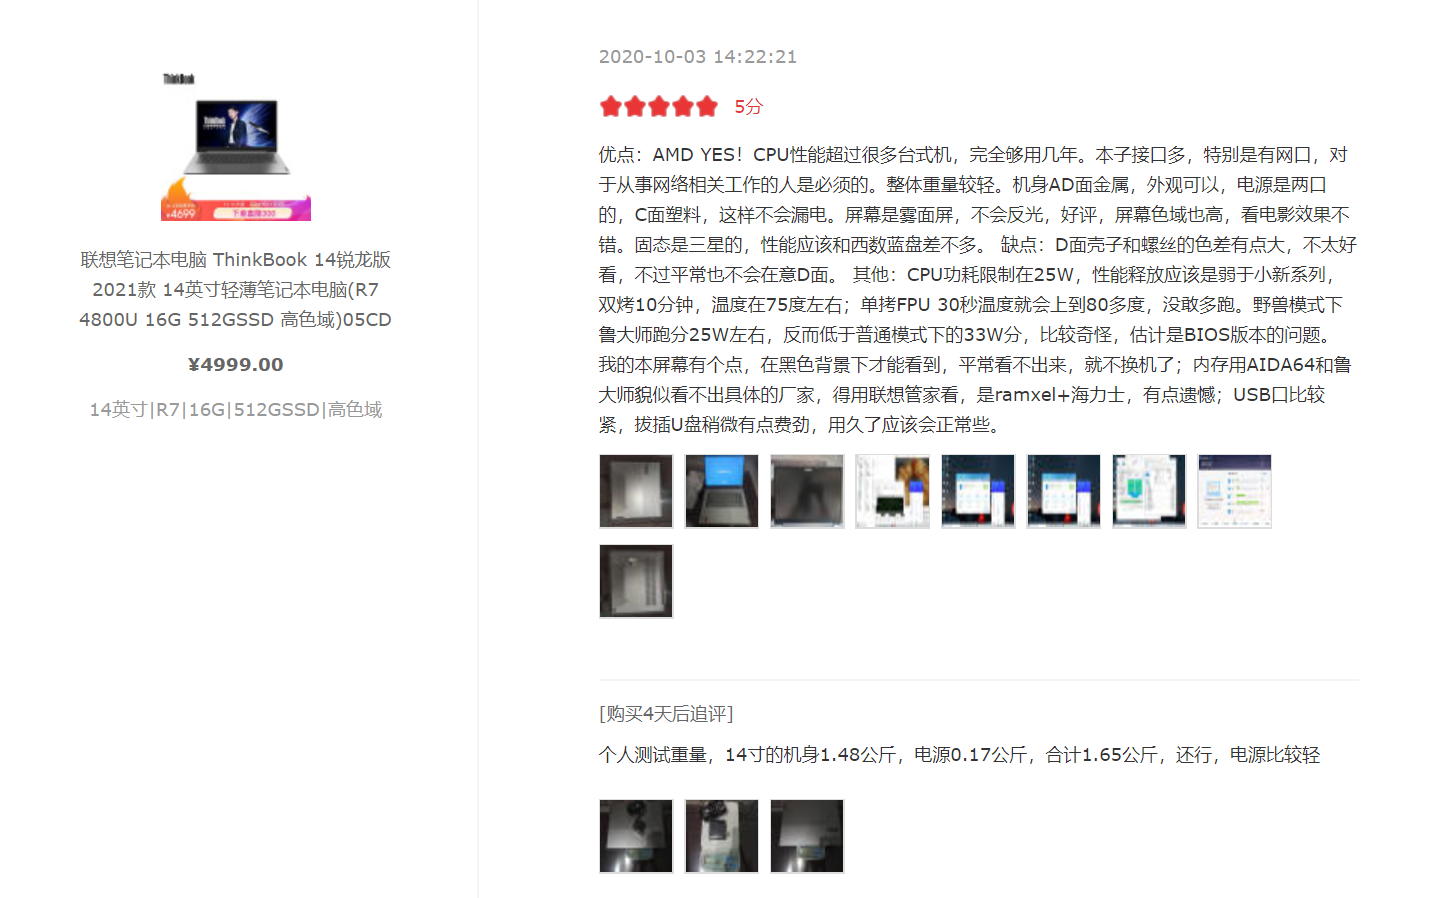Click the red five-star rating icons

coord(659,106)
